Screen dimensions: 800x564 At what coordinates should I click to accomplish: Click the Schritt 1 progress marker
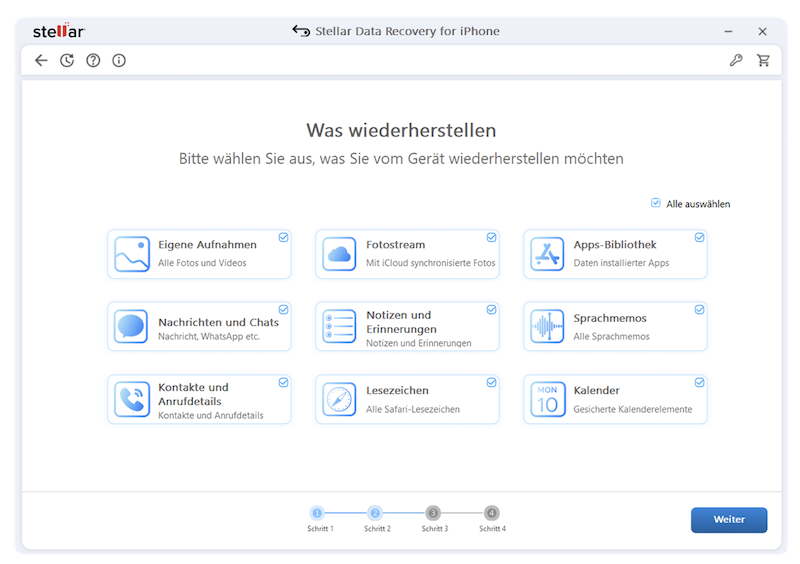317,513
